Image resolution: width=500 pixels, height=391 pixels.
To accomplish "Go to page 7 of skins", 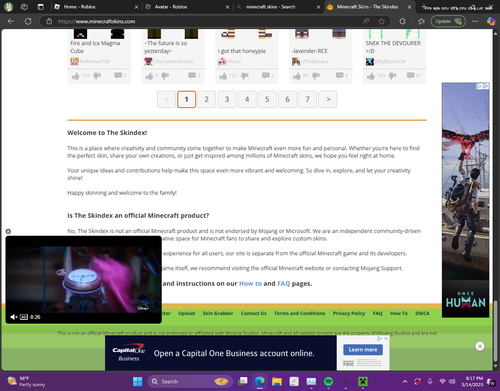I will (x=307, y=99).
